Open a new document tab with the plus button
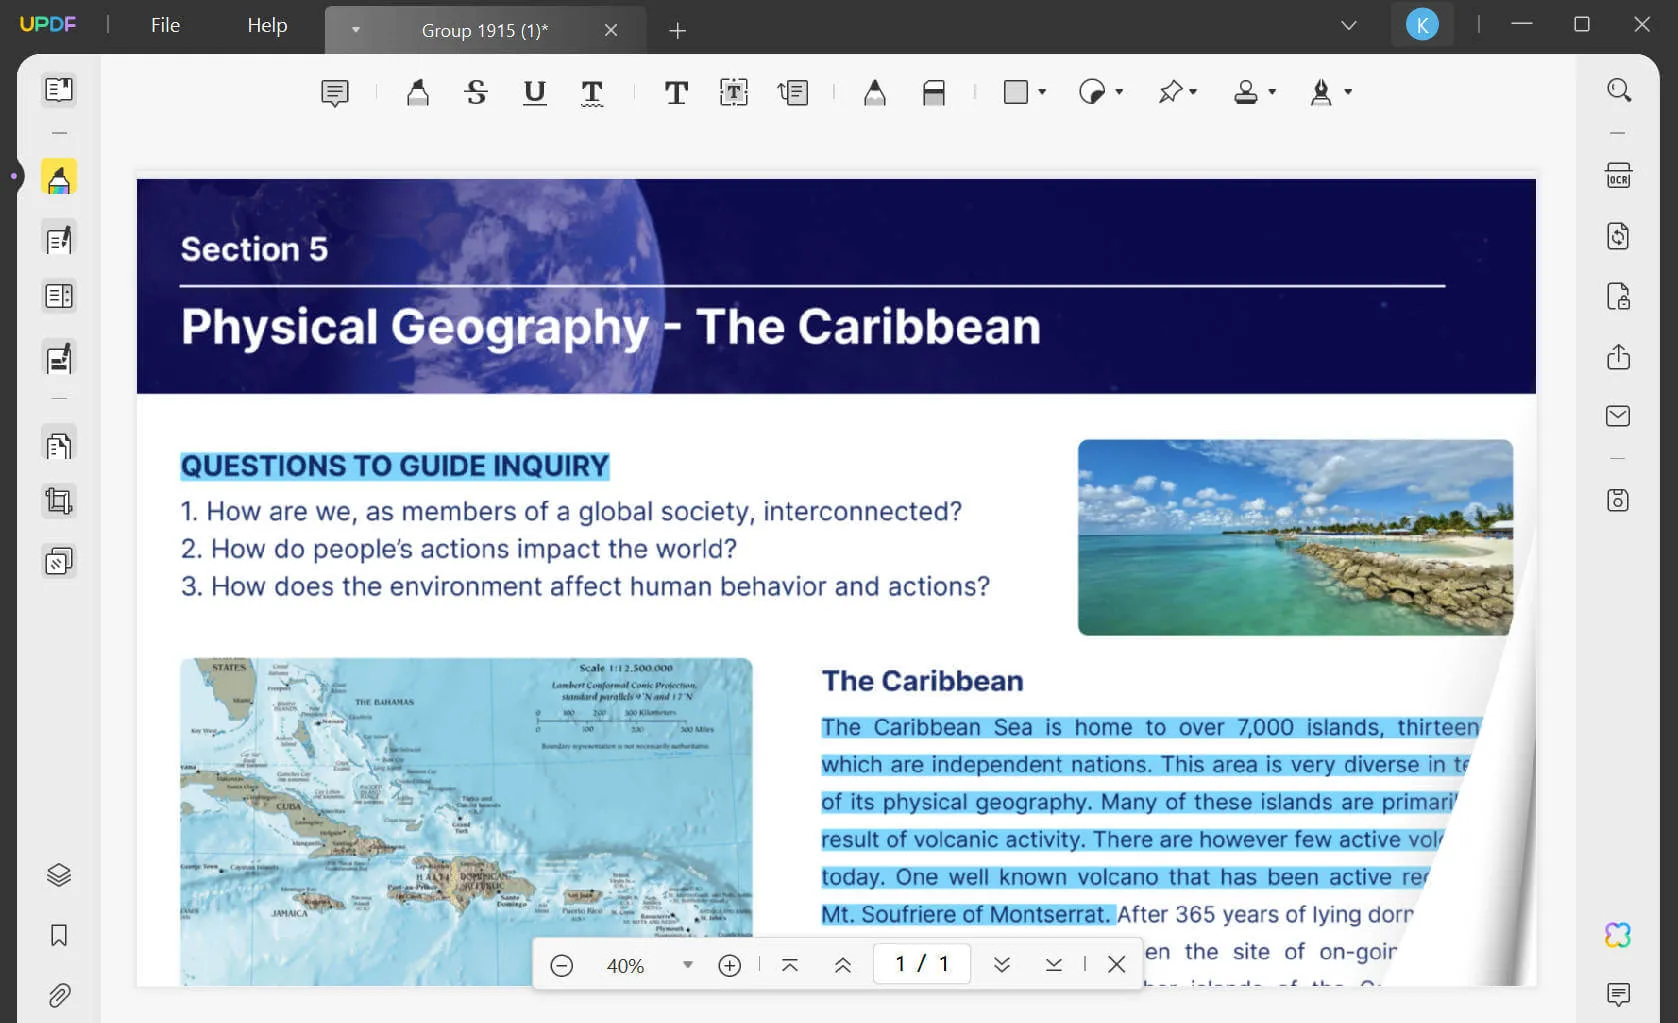Screen dimensions: 1678x1023 [x=677, y=31]
